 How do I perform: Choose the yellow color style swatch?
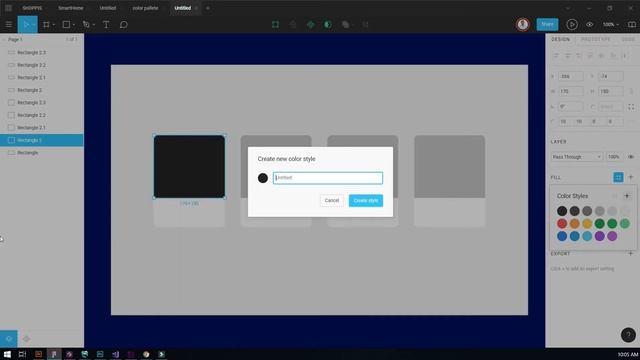point(587,223)
